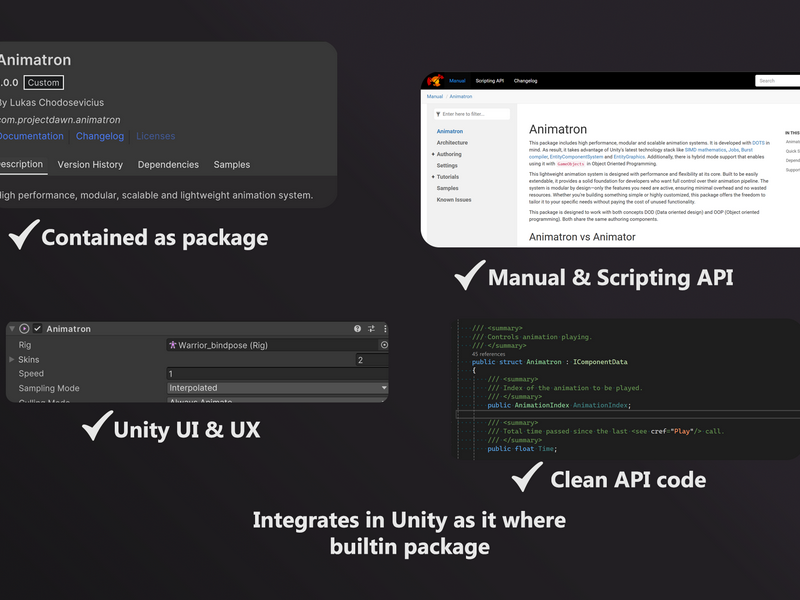This screenshot has height=600, width=800.
Task: Click the '45 references' code lens
Action: [x=488, y=354]
